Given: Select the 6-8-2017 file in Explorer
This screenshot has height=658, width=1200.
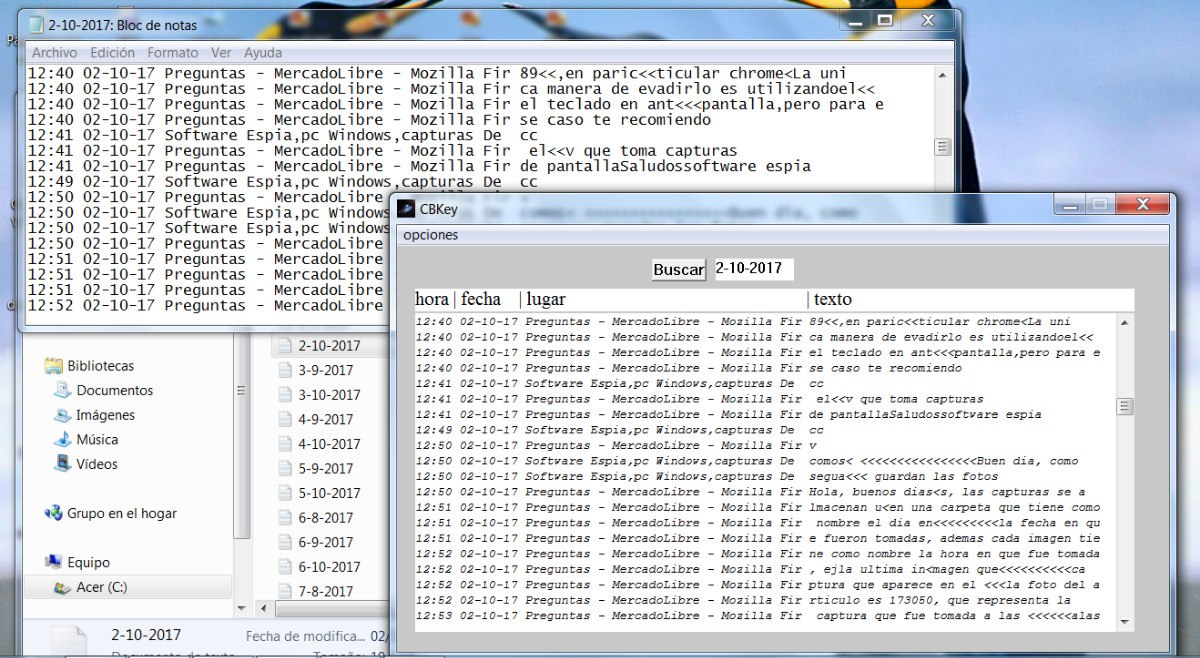Looking at the screenshot, I should 325,518.
